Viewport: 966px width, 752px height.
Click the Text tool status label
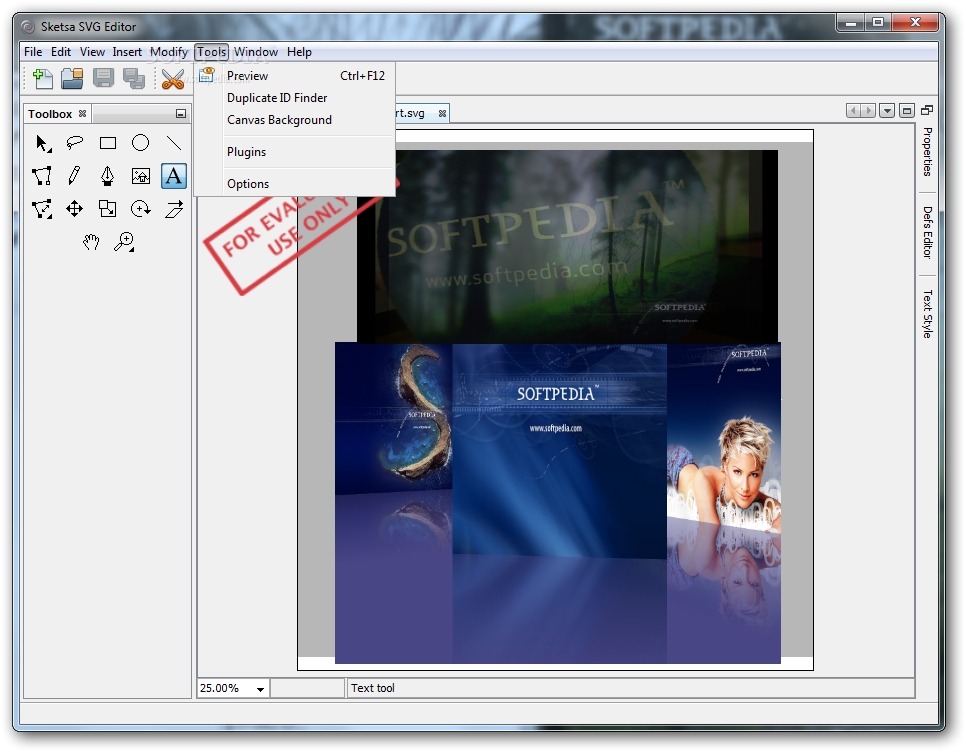point(373,689)
